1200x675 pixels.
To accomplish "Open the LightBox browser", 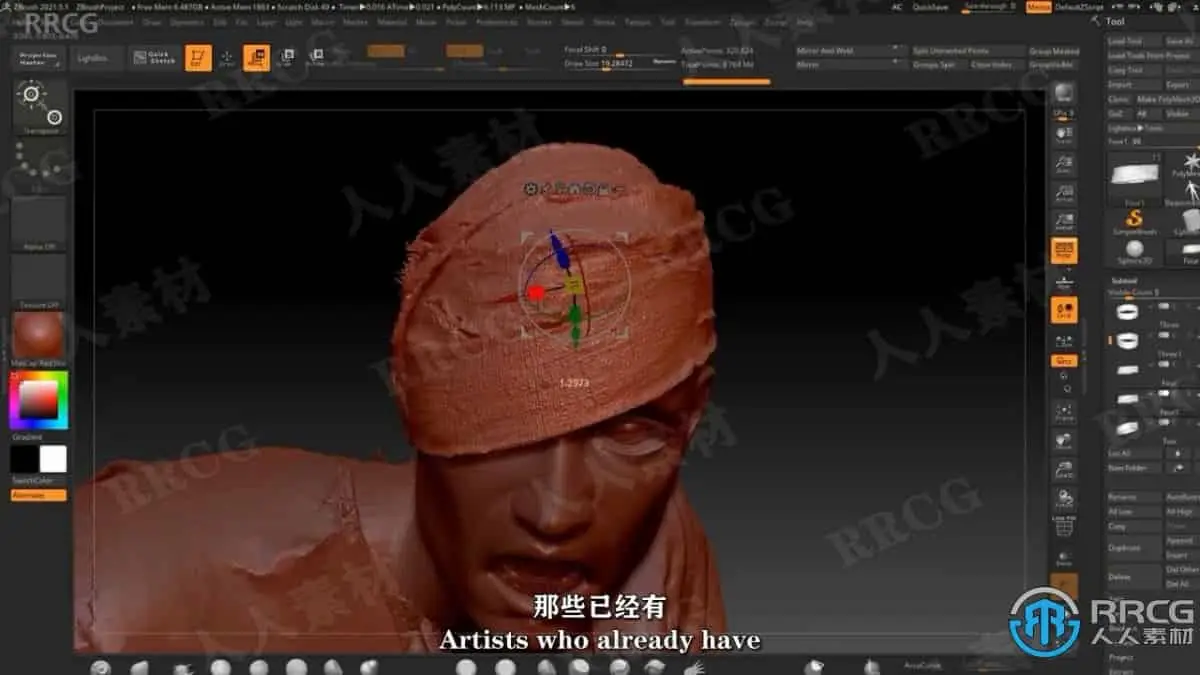I will coord(97,58).
